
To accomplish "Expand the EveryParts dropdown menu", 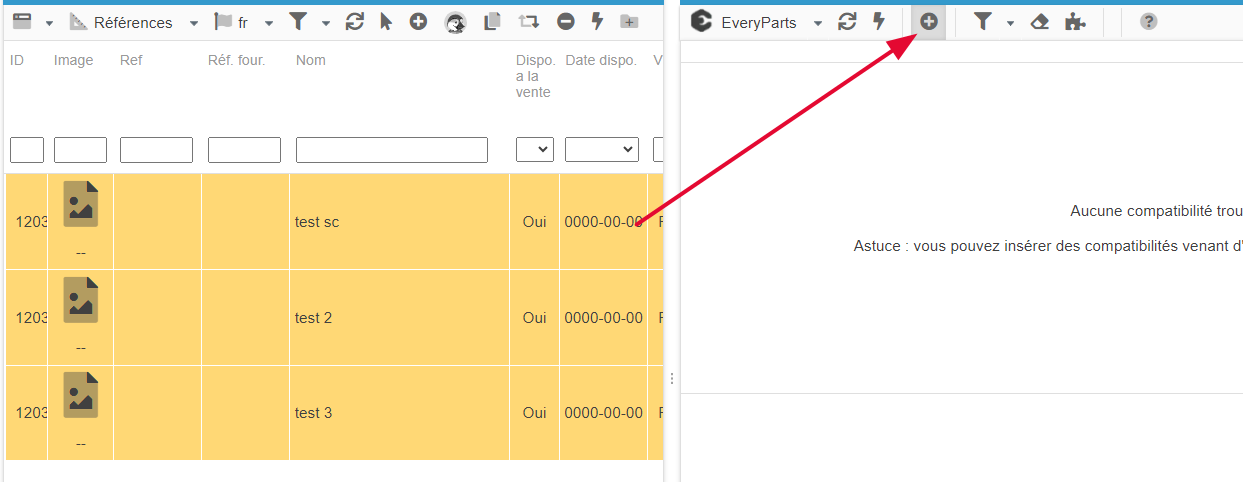I will 817,23.
